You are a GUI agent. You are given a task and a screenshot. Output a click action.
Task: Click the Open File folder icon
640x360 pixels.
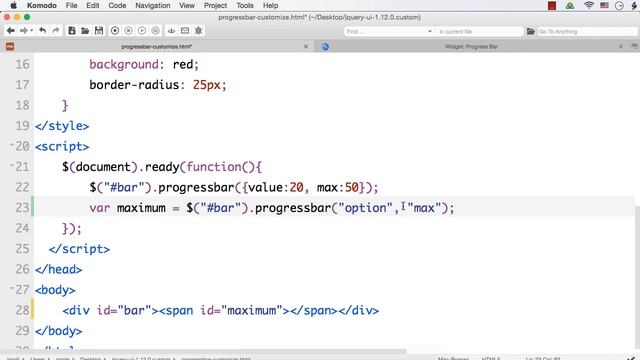[x=85, y=31]
